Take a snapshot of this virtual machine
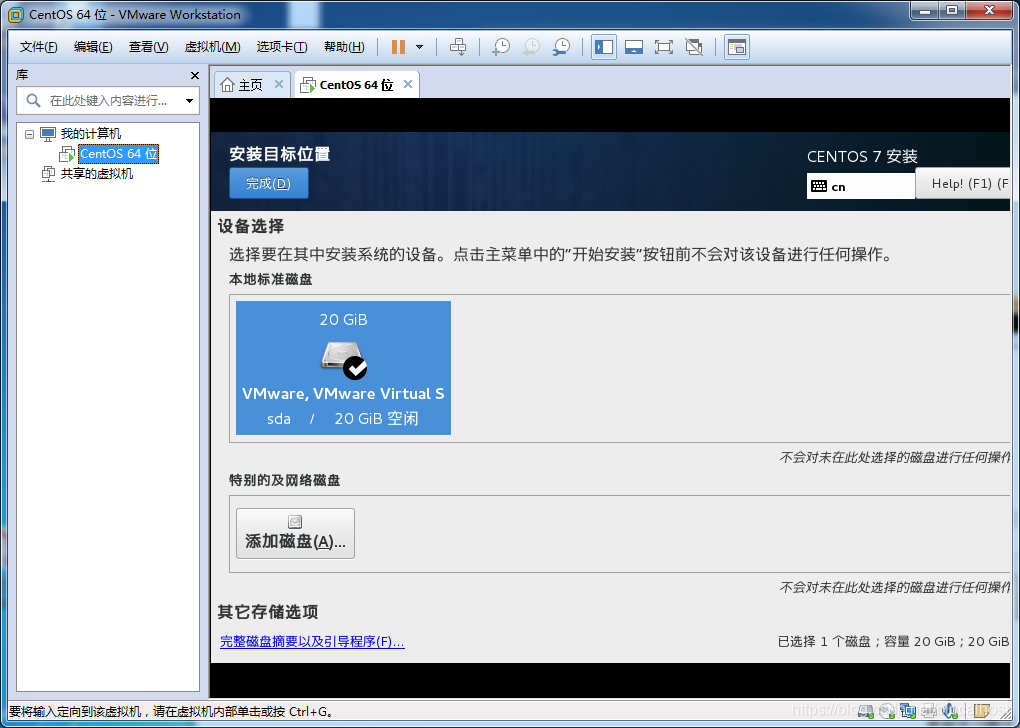 coord(501,47)
